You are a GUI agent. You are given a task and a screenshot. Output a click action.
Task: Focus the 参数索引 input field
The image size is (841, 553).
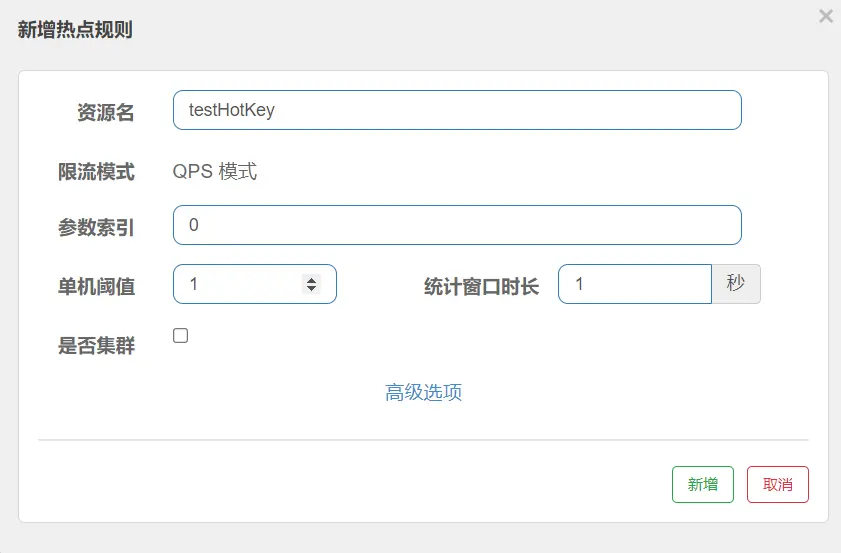pos(457,225)
